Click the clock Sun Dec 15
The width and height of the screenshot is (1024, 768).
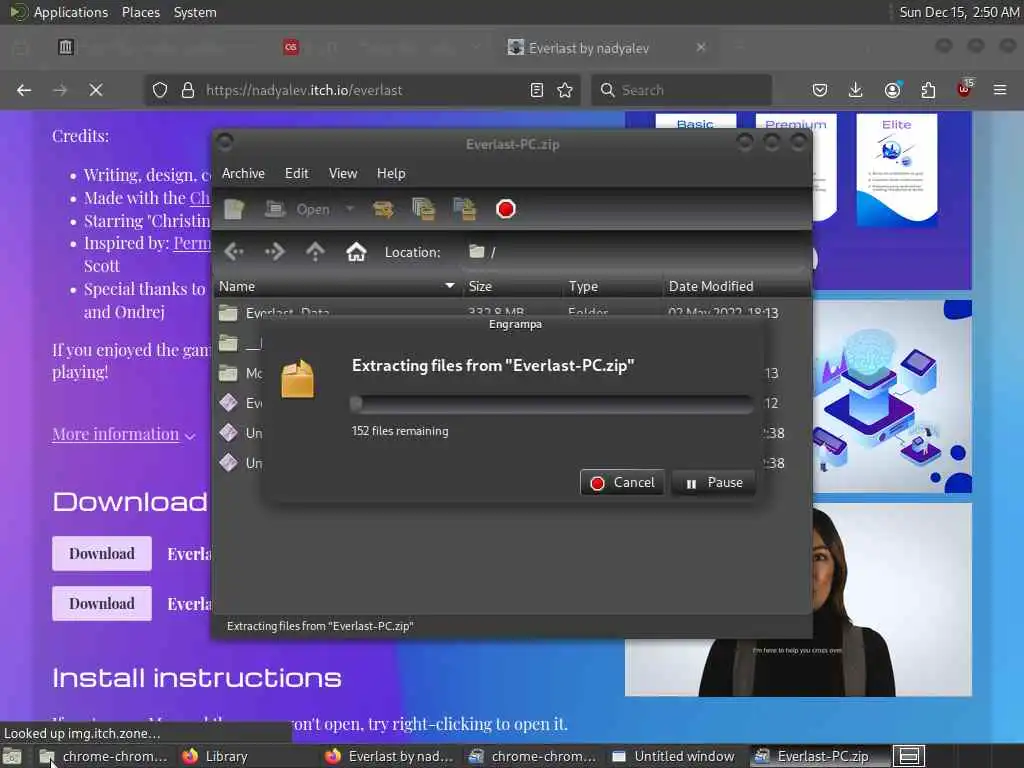[959, 12]
